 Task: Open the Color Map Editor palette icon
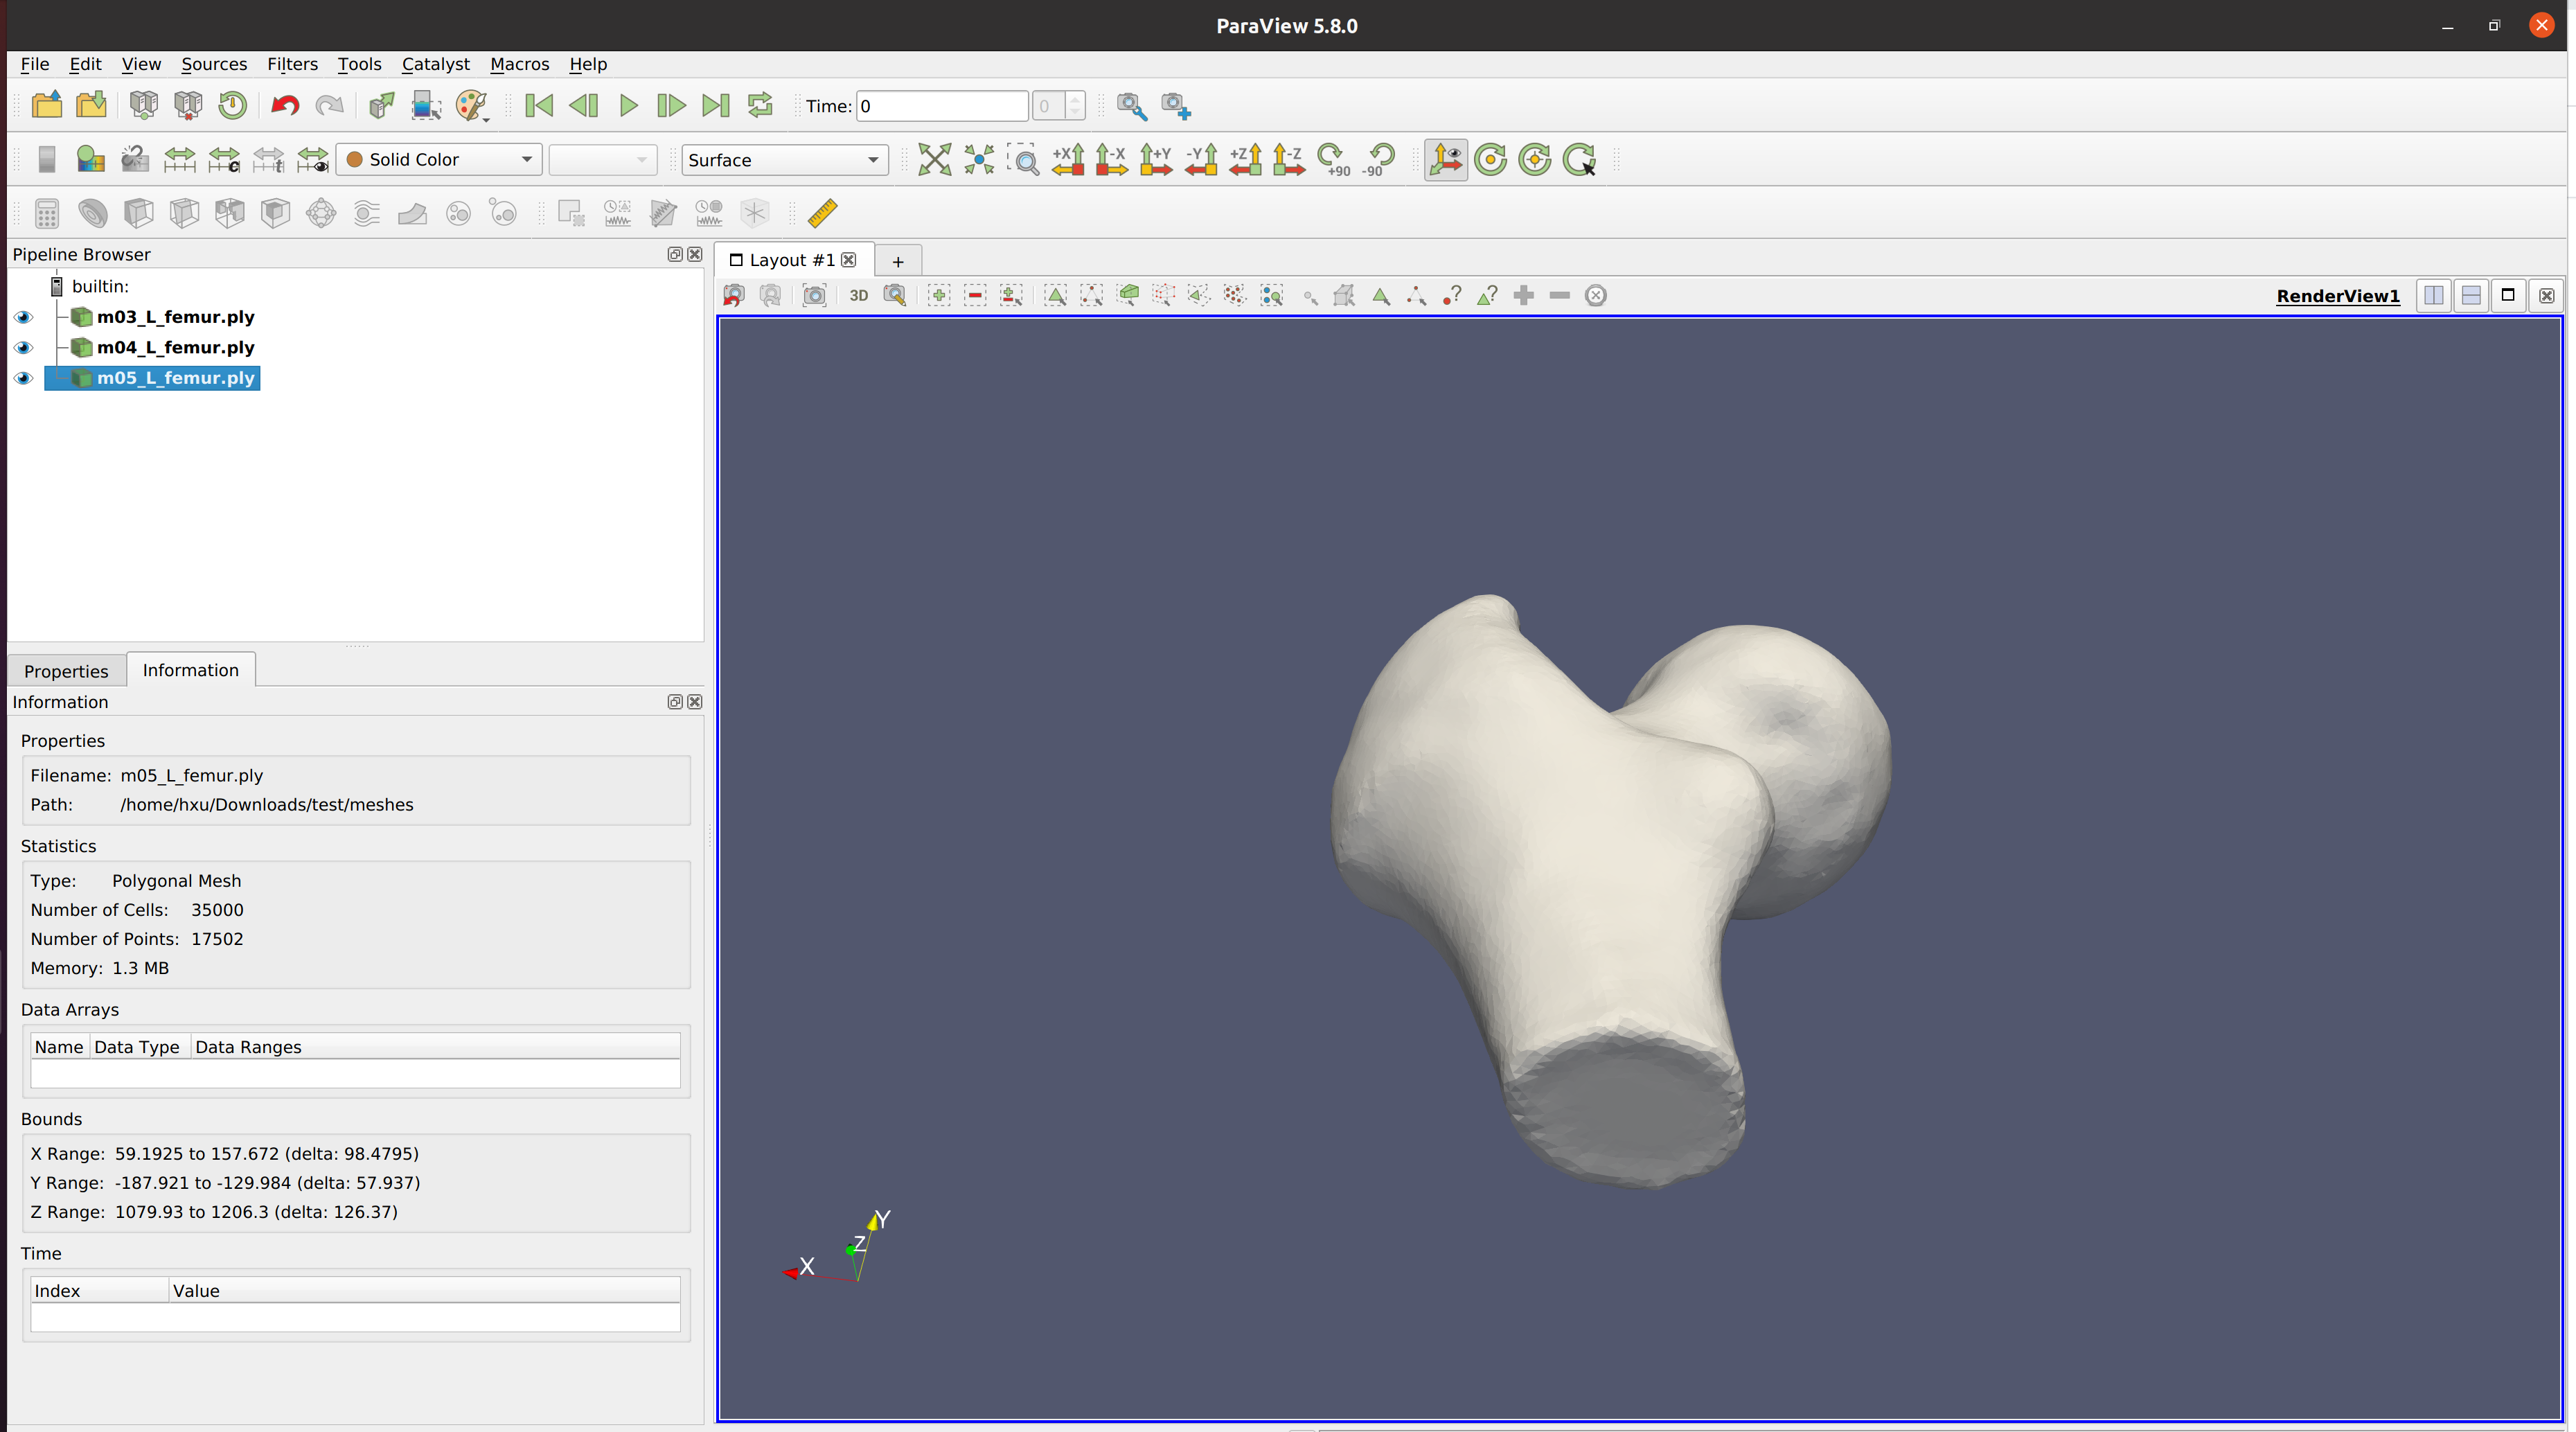tap(472, 105)
